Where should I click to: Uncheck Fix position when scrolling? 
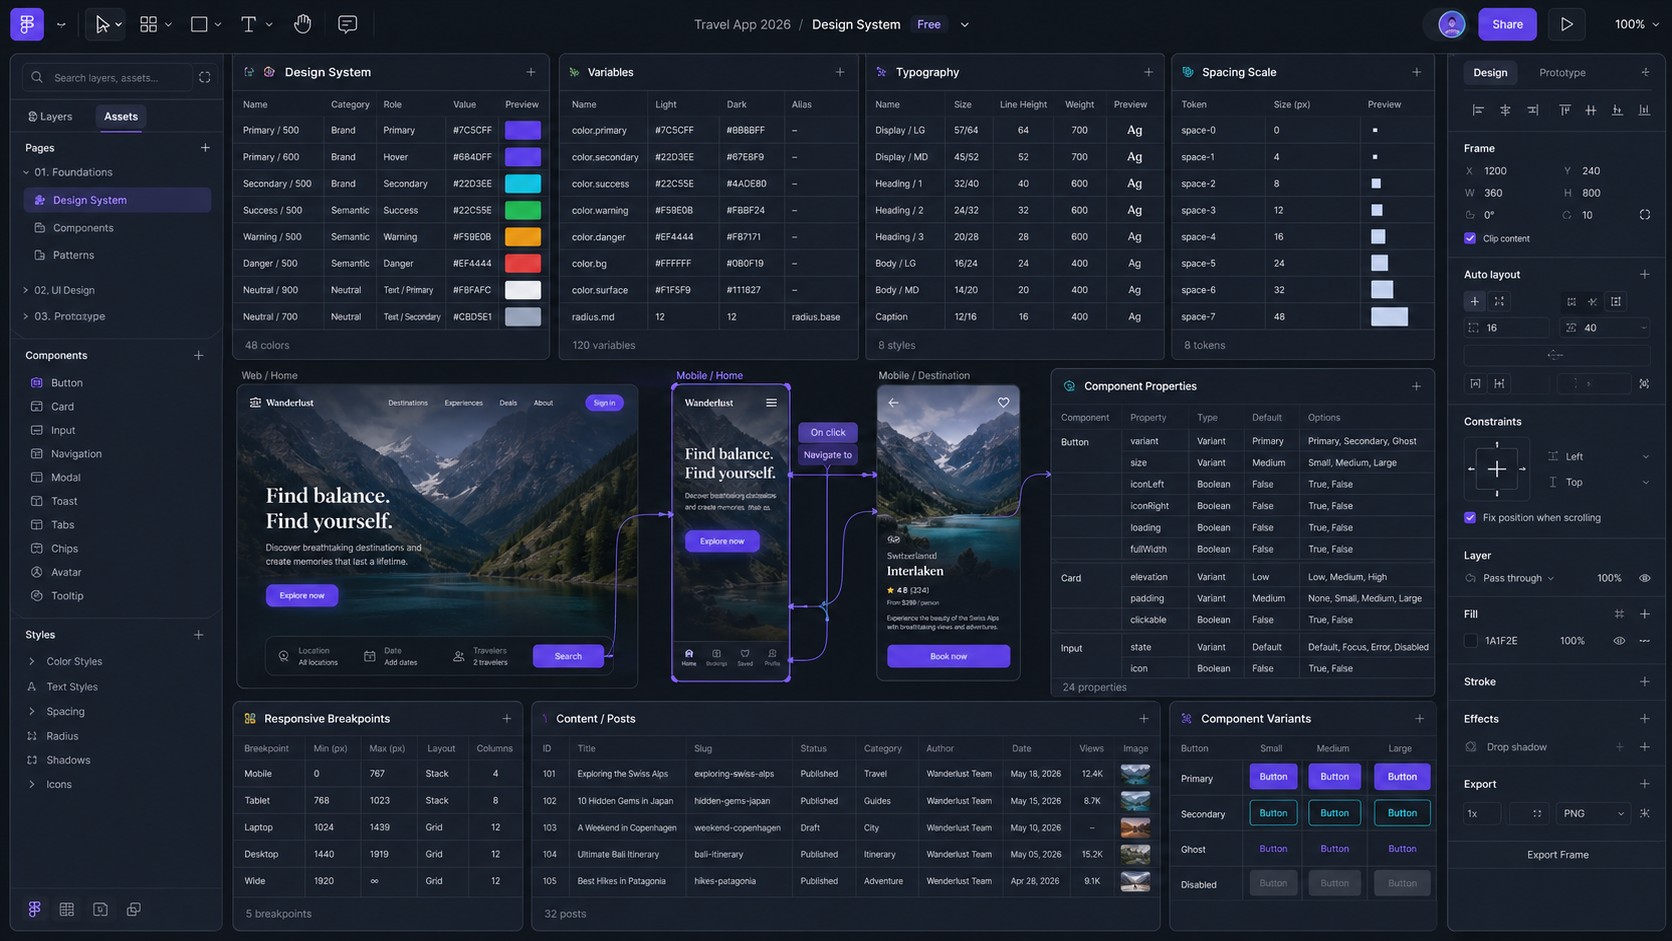1470,518
